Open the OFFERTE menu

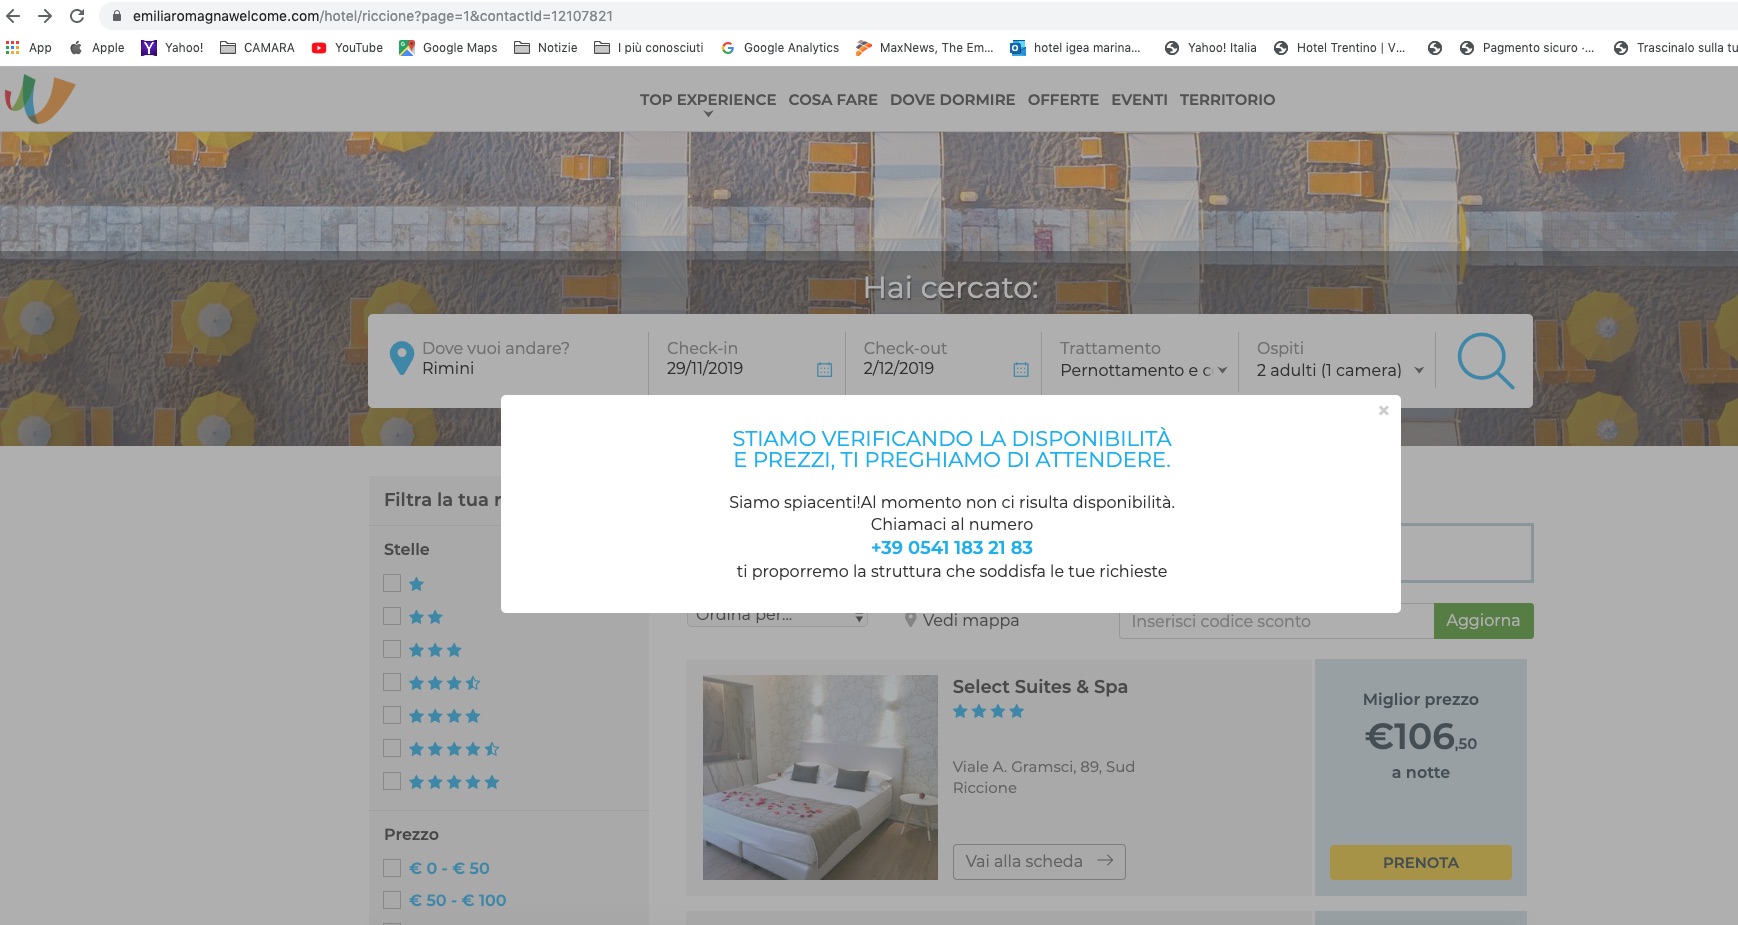pos(1063,100)
